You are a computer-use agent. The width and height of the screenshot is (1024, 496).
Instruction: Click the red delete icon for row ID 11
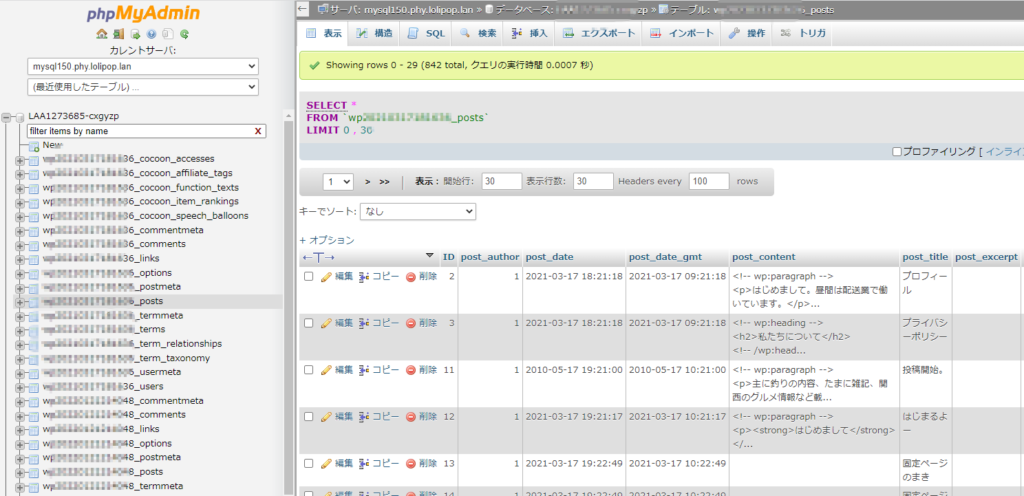pyautogui.click(x=411, y=369)
